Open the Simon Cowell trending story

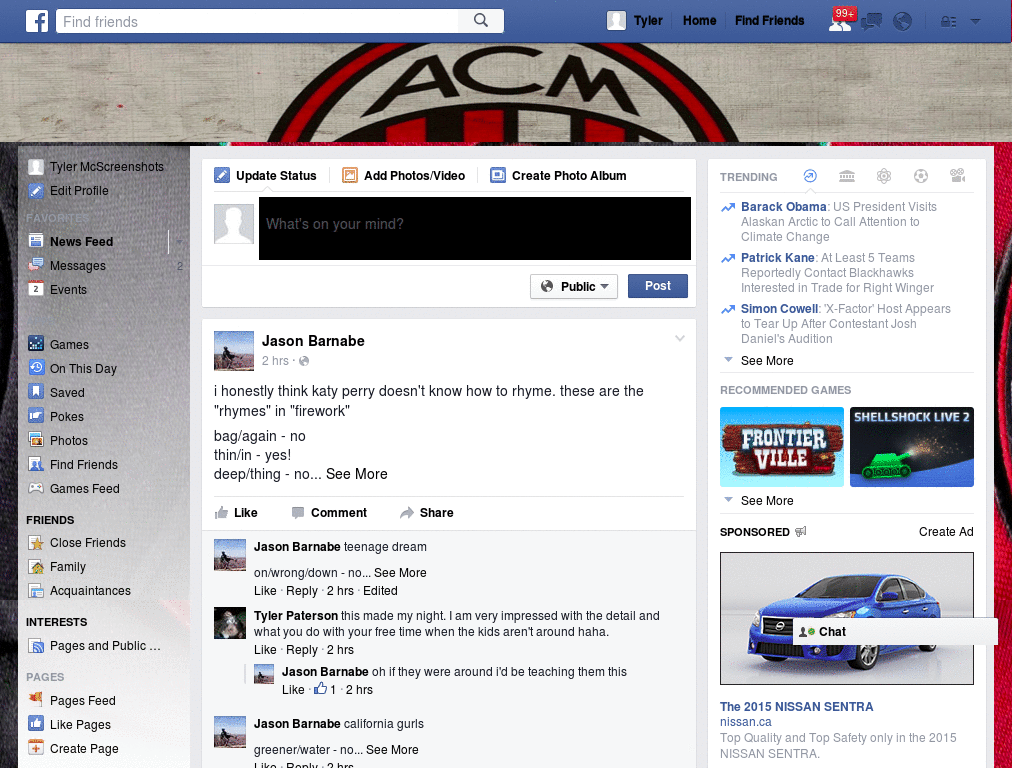click(x=779, y=308)
